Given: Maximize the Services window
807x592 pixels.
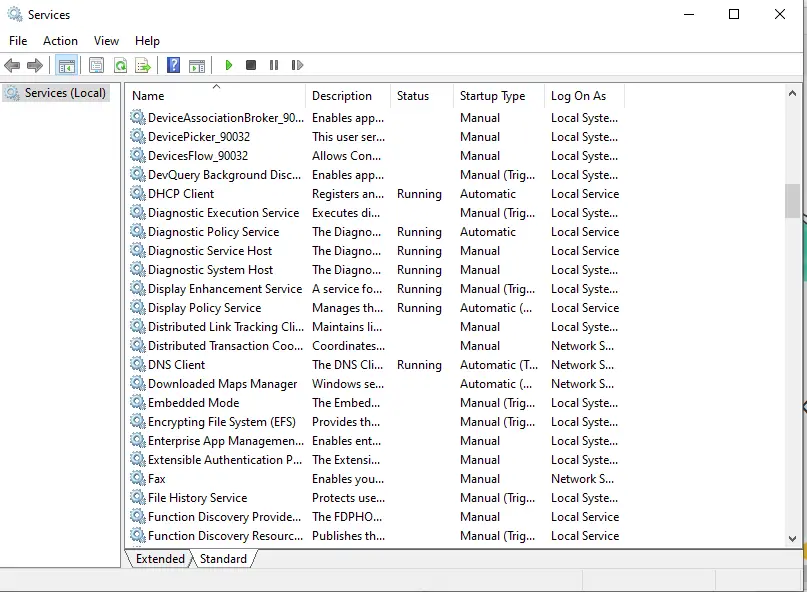Looking at the screenshot, I should 734,14.
